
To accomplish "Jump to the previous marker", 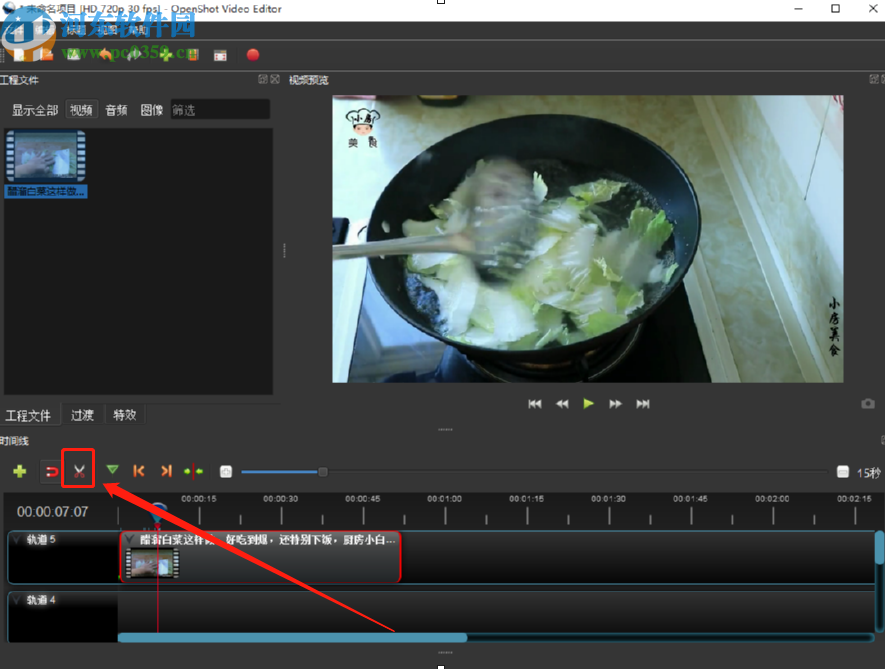I will pyautogui.click(x=139, y=470).
